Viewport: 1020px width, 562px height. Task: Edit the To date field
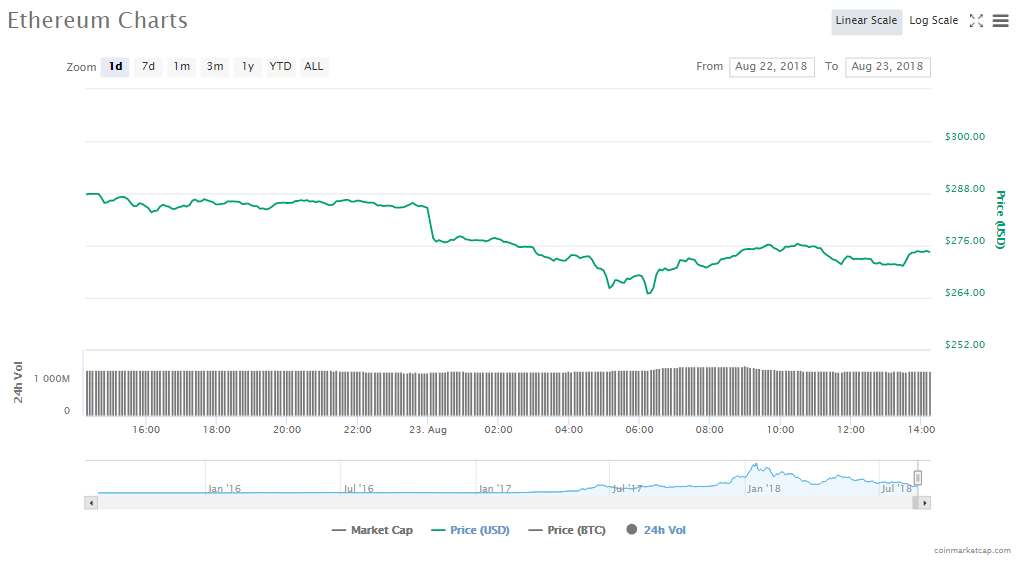point(887,67)
